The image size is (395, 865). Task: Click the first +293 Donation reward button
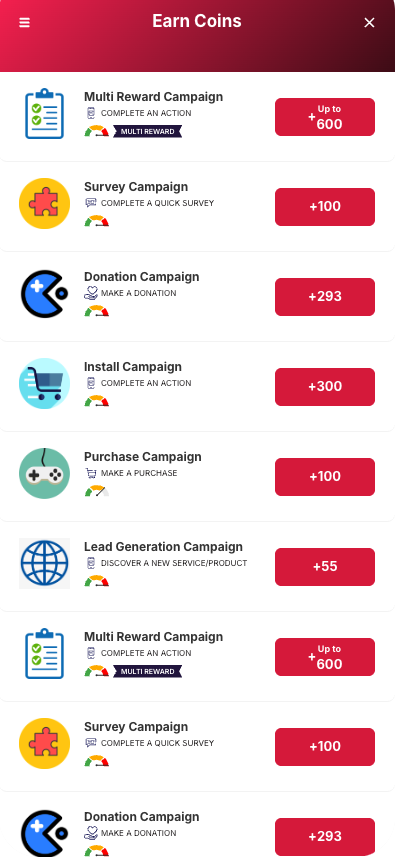[325, 297]
